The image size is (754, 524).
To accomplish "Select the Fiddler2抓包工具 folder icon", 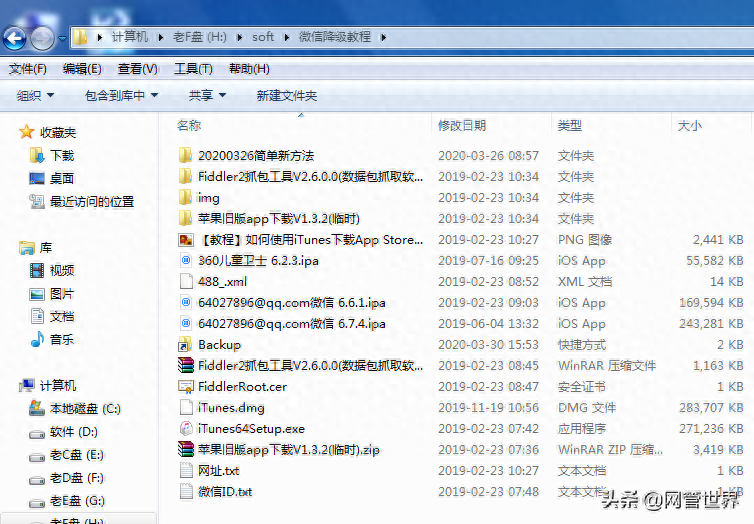I will pyautogui.click(x=186, y=176).
